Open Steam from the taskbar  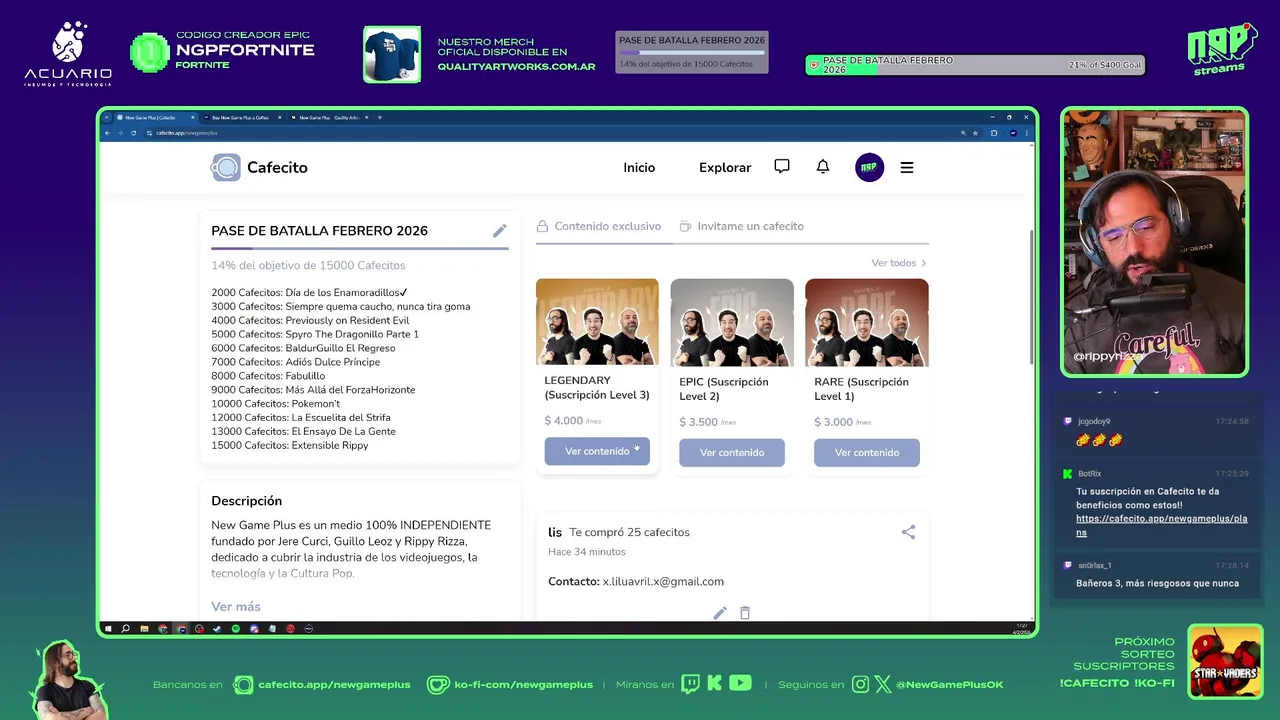[x=217, y=629]
